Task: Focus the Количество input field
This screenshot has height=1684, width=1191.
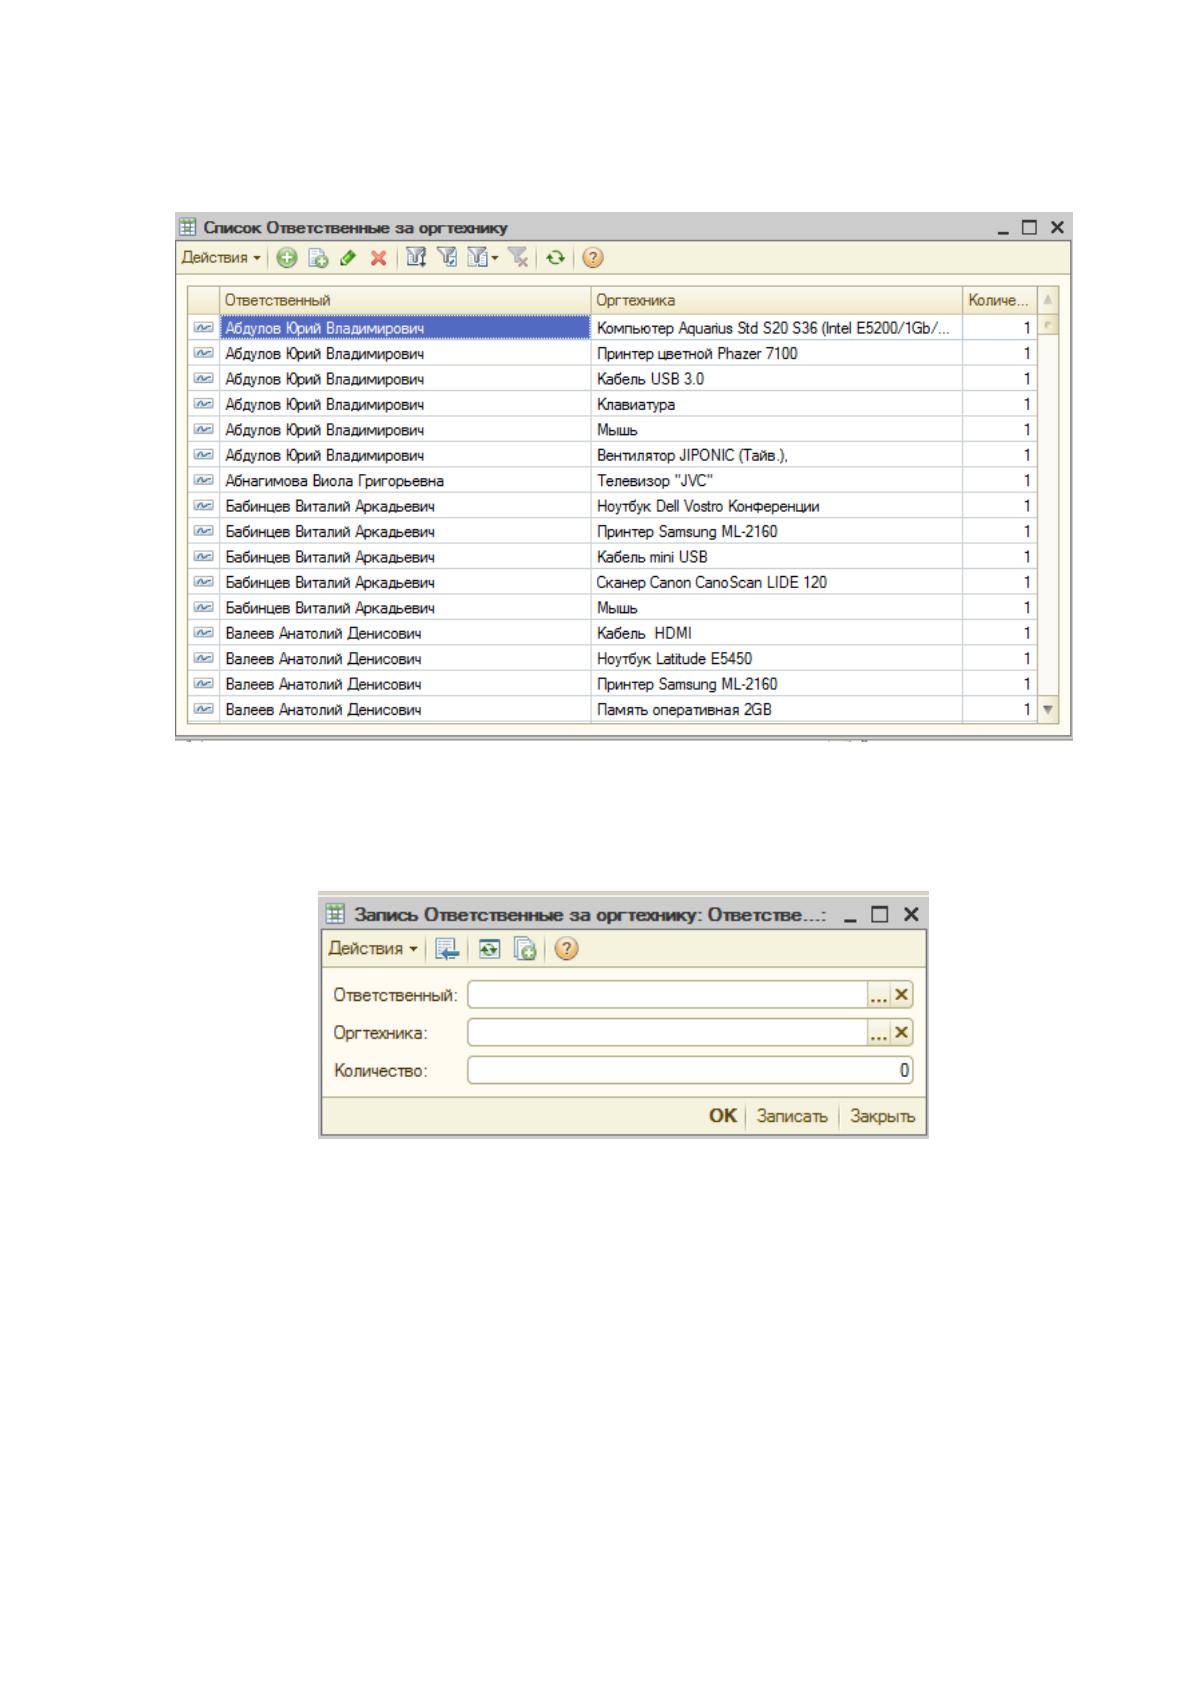Action: coord(690,1071)
